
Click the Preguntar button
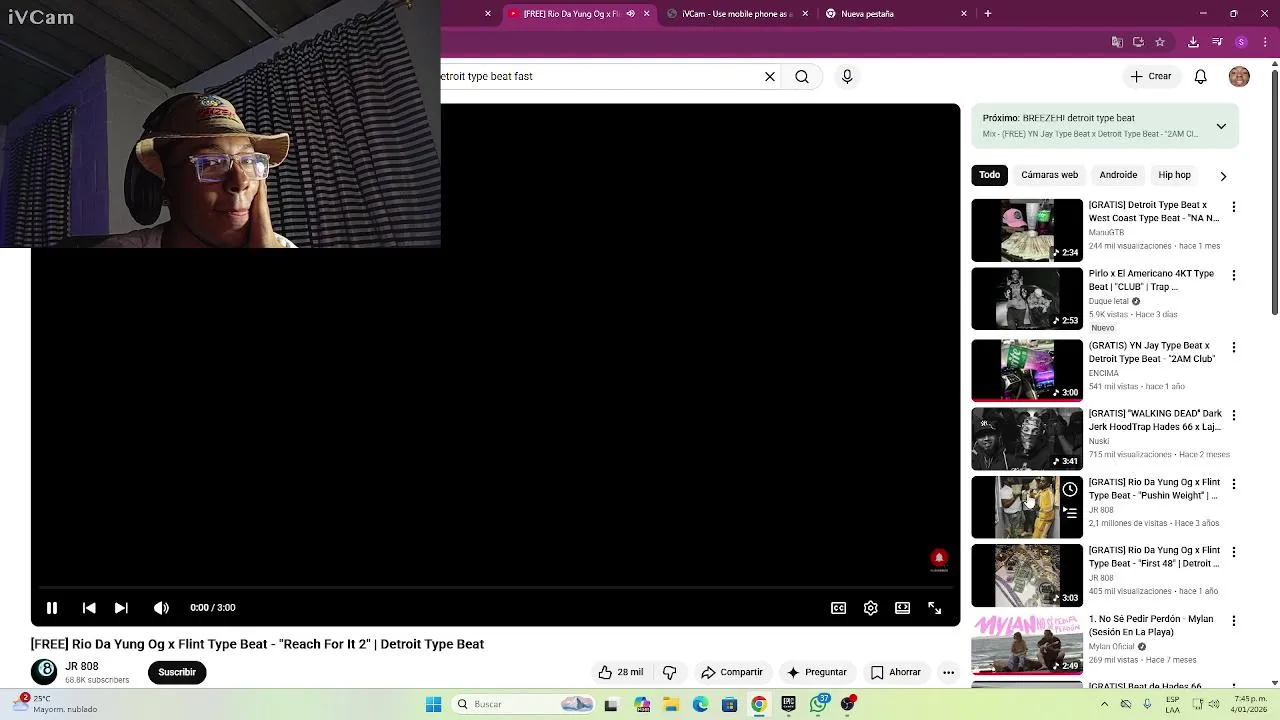click(x=817, y=672)
